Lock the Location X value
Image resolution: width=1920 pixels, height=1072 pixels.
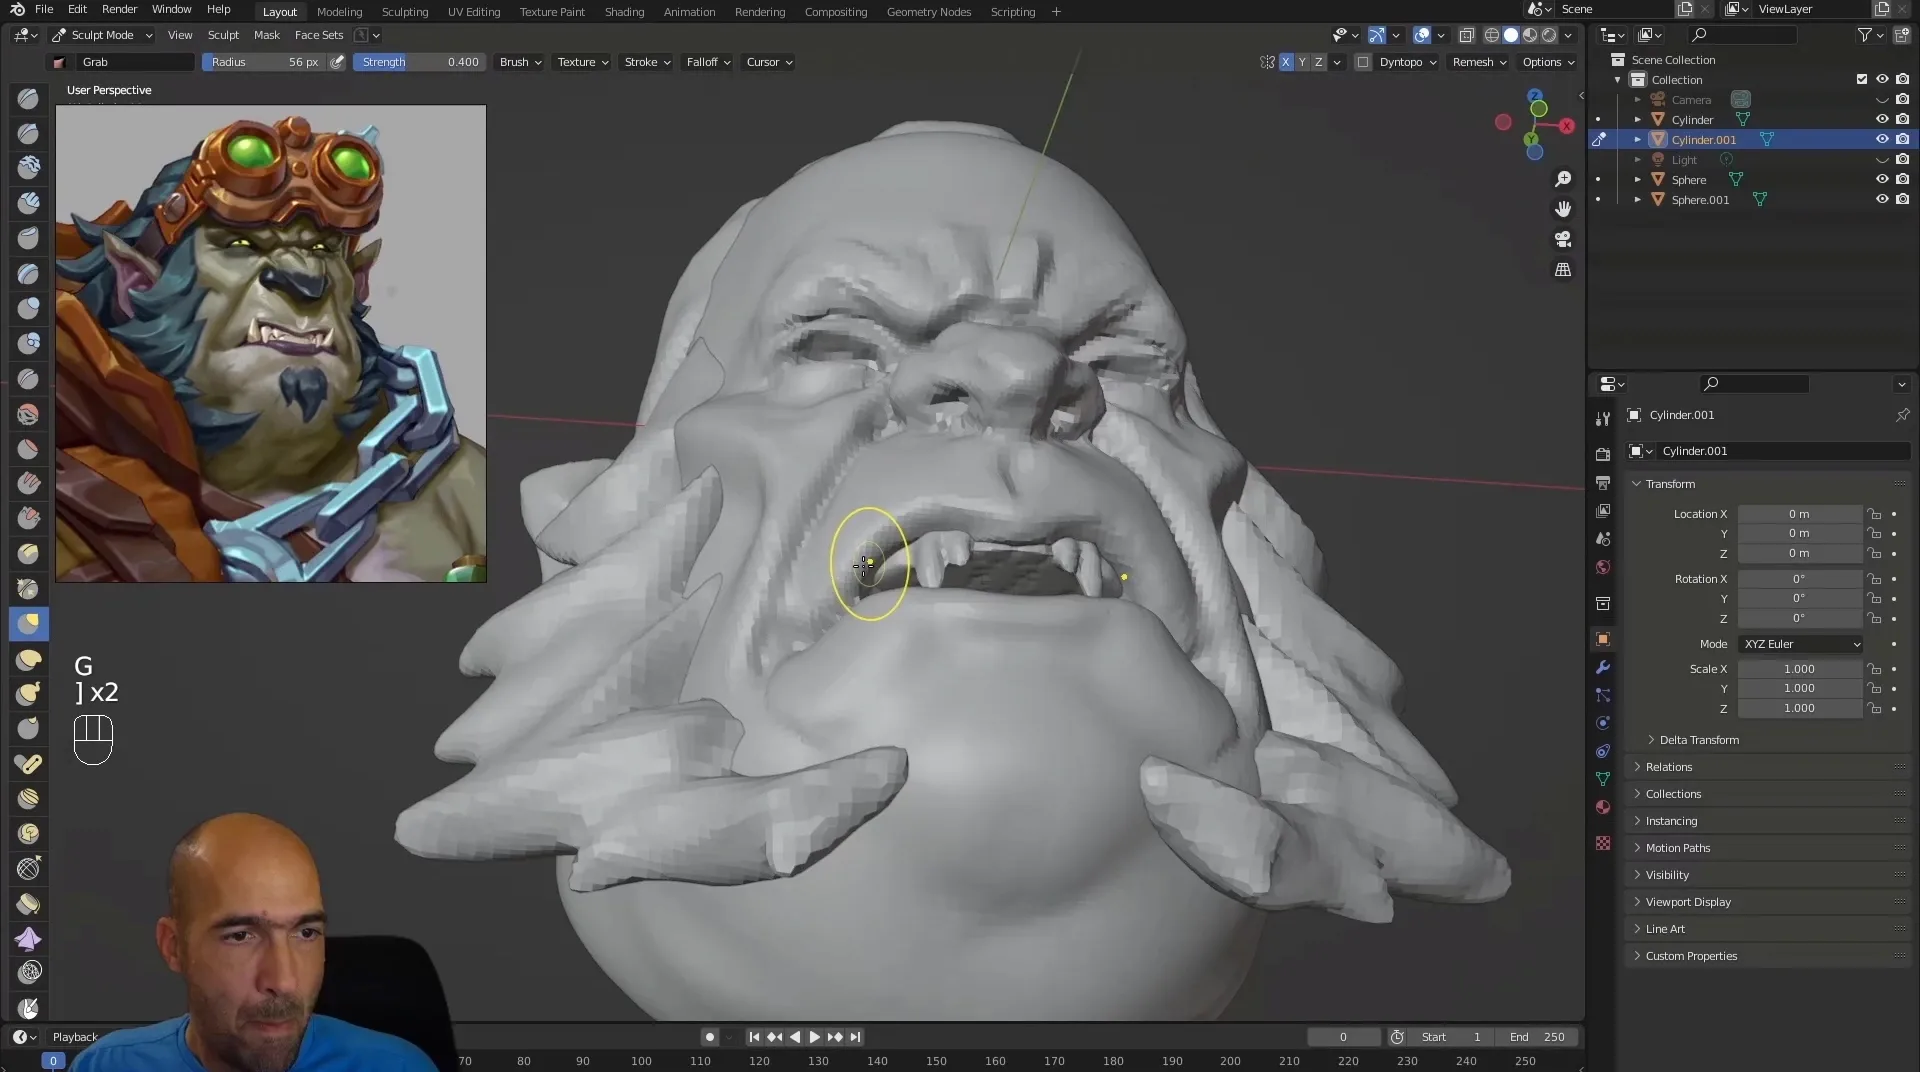point(1874,514)
